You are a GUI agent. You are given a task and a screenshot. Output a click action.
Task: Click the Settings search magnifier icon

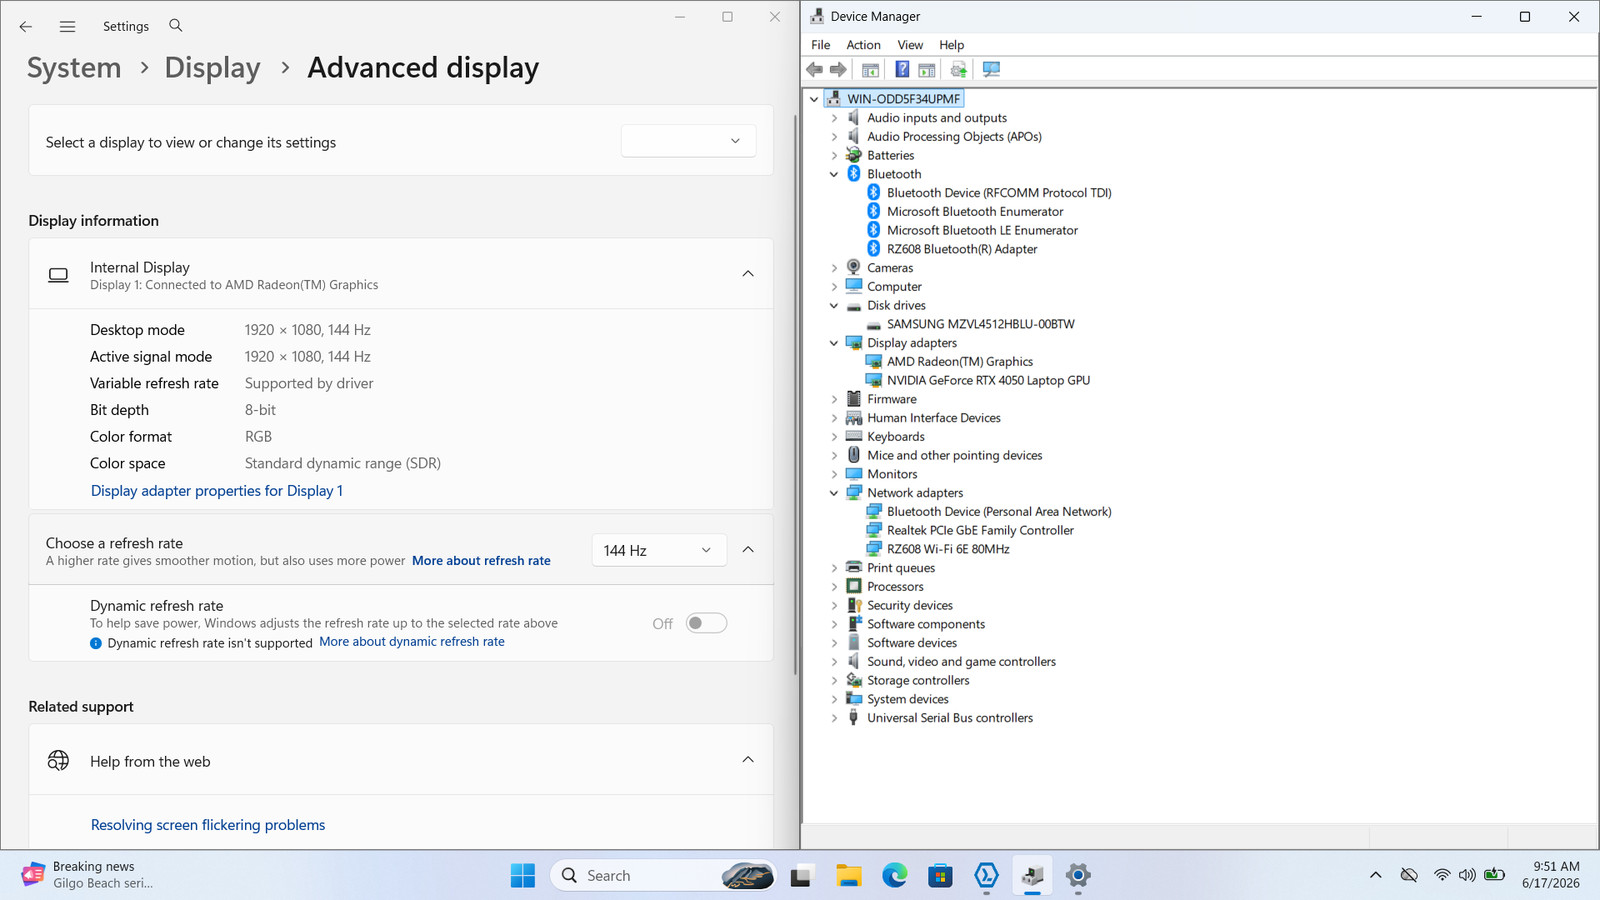[176, 26]
